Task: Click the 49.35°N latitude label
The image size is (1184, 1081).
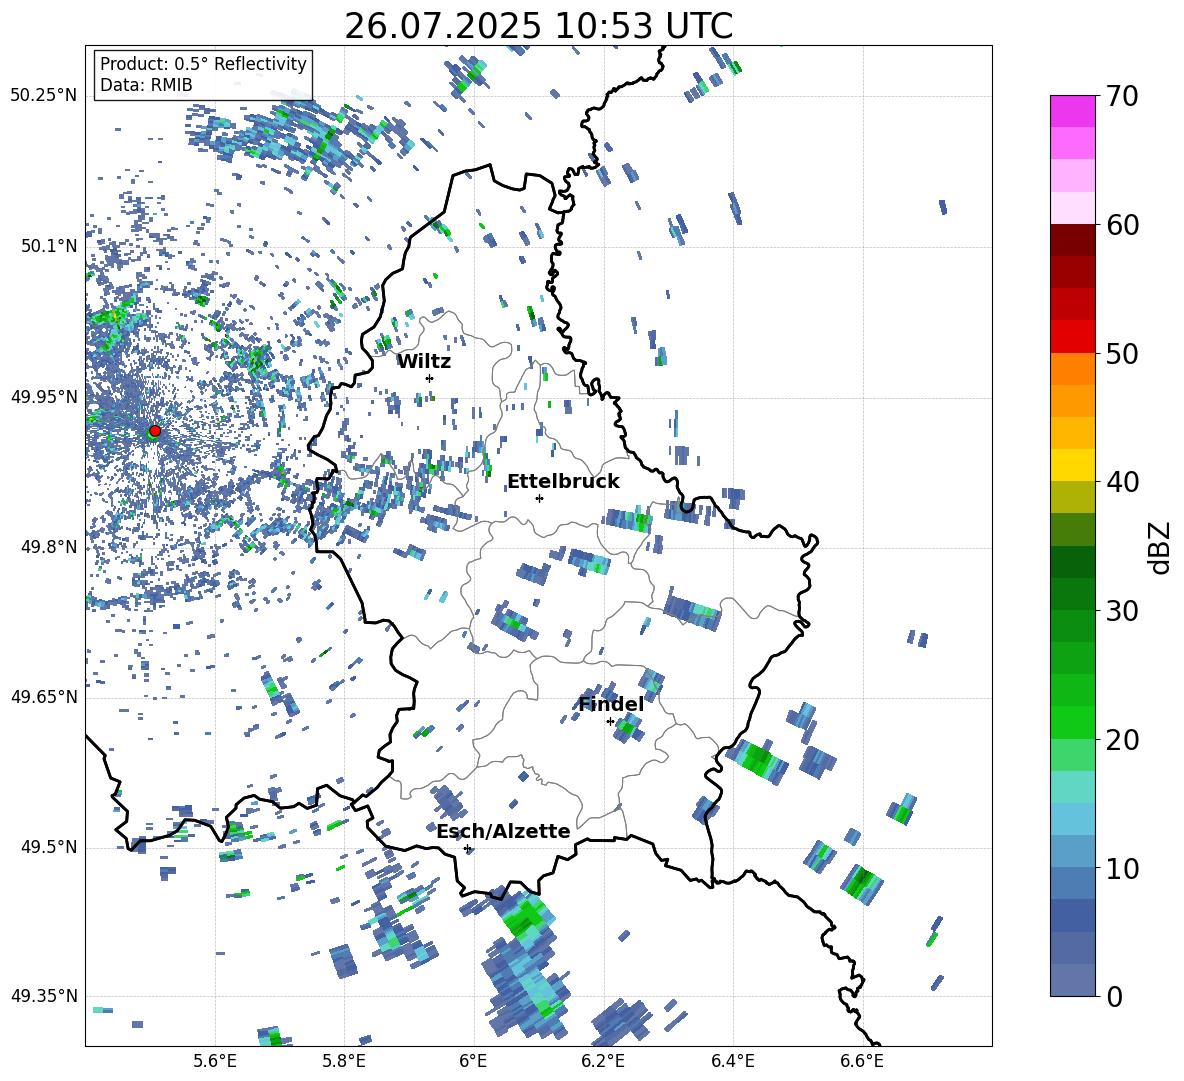Action: point(44,996)
